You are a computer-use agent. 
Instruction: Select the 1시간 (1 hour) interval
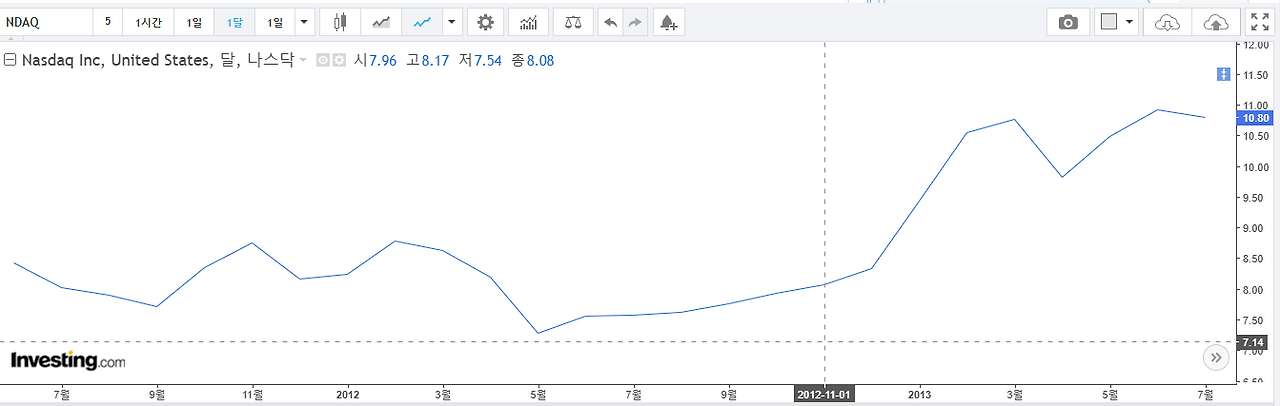click(x=148, y=22)
